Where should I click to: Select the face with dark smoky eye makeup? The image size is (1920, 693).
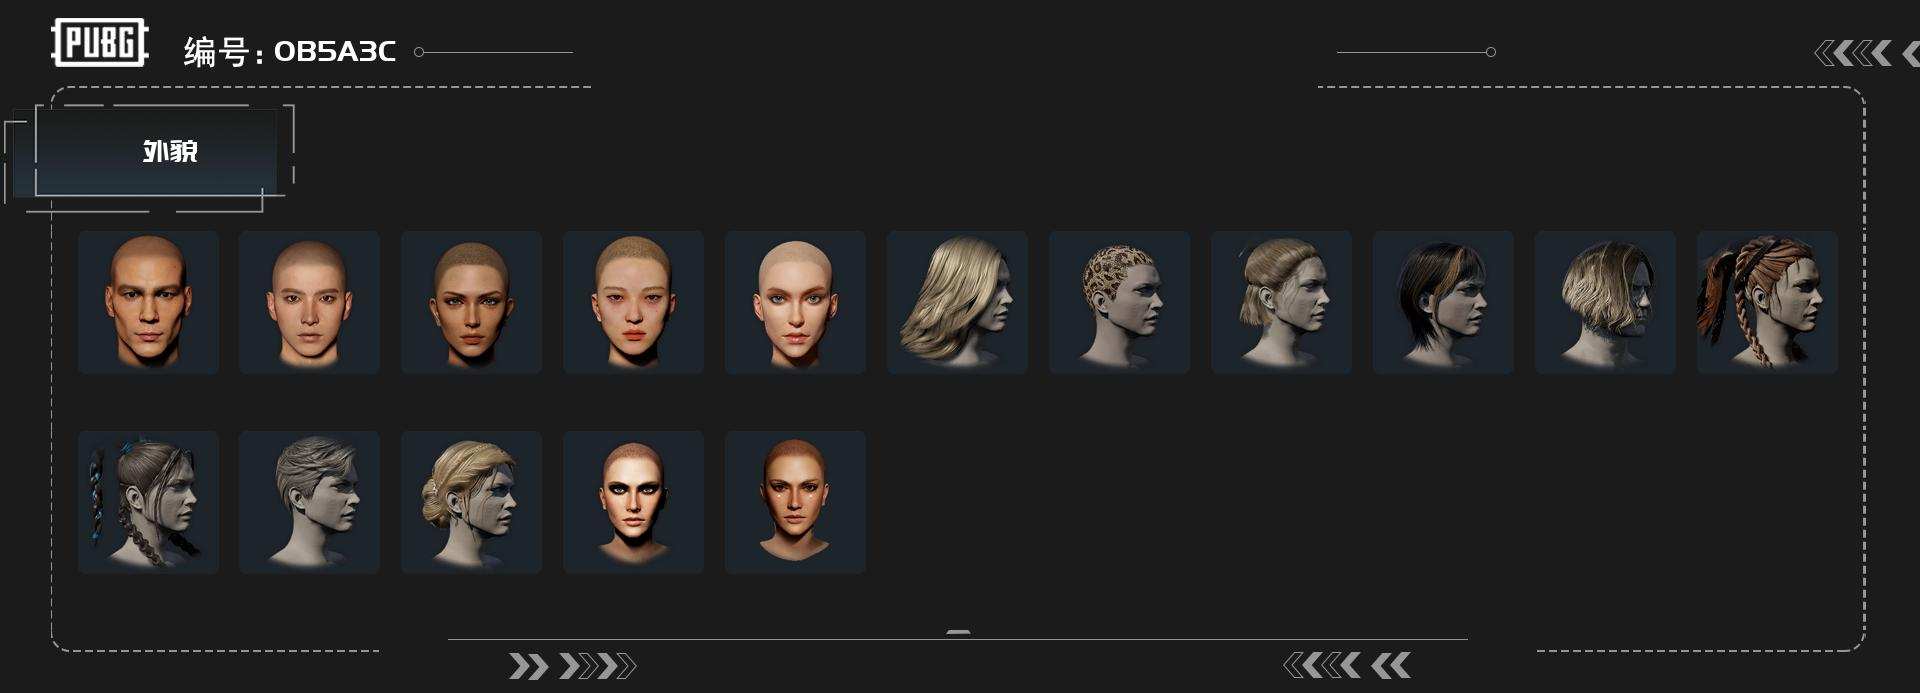point(633,502)
